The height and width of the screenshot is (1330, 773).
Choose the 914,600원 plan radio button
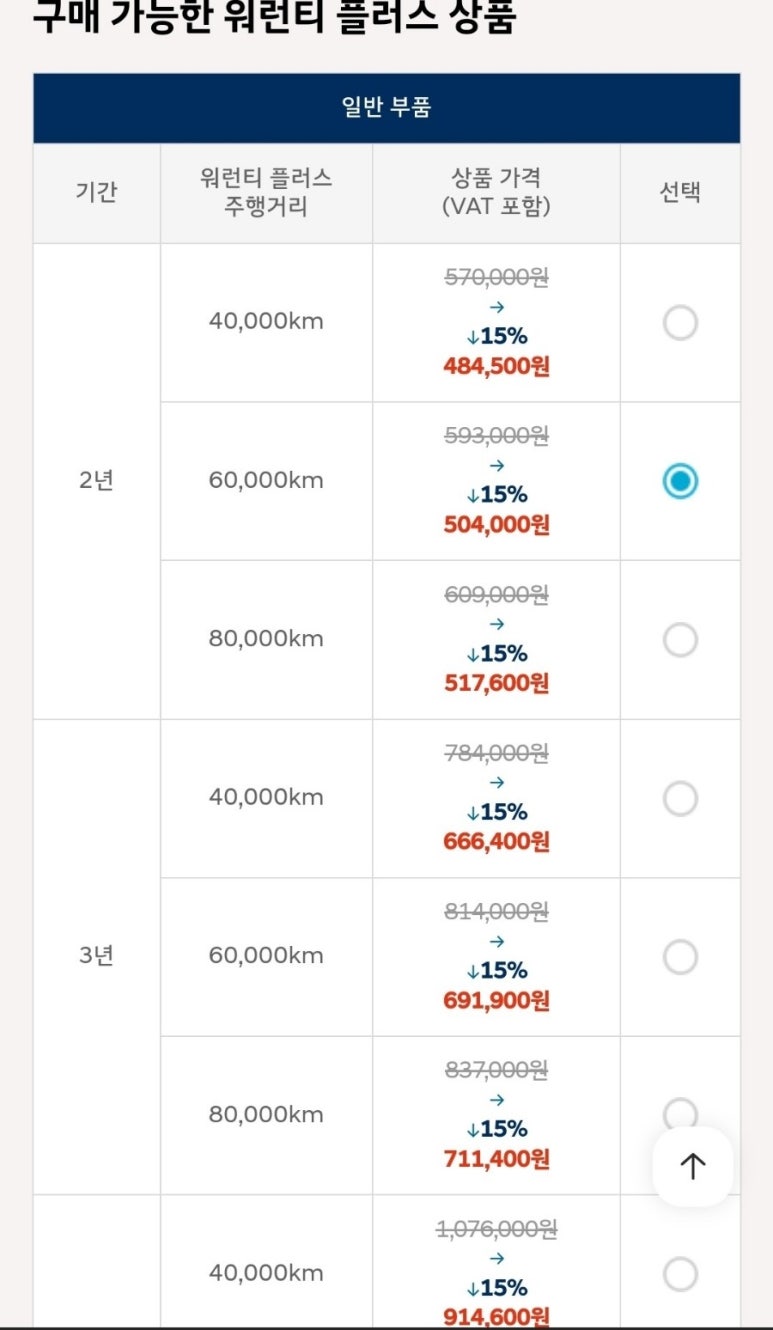[680, 1274]
